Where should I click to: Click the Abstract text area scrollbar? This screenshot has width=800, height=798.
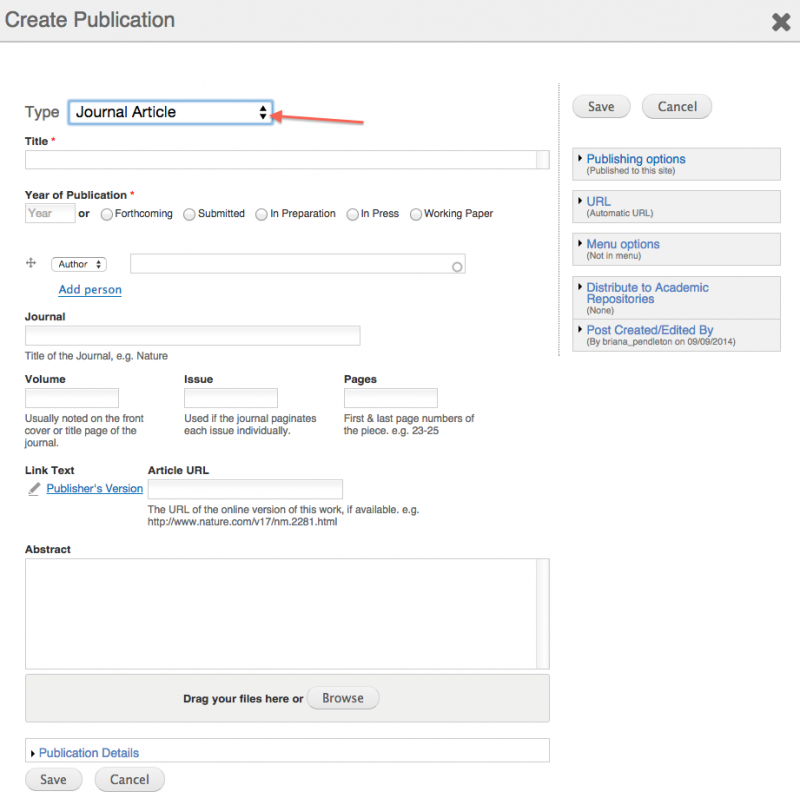(x=543, y=614)
